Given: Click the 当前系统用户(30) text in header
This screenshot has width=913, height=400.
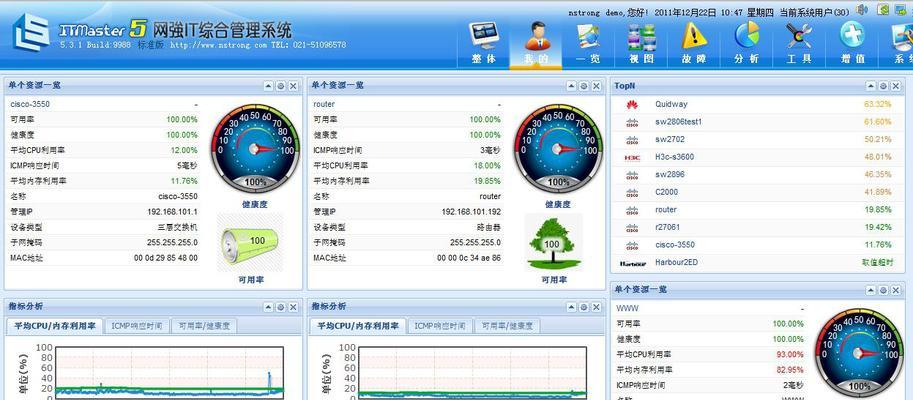Looking at the screenshot, I should [814, 12].
